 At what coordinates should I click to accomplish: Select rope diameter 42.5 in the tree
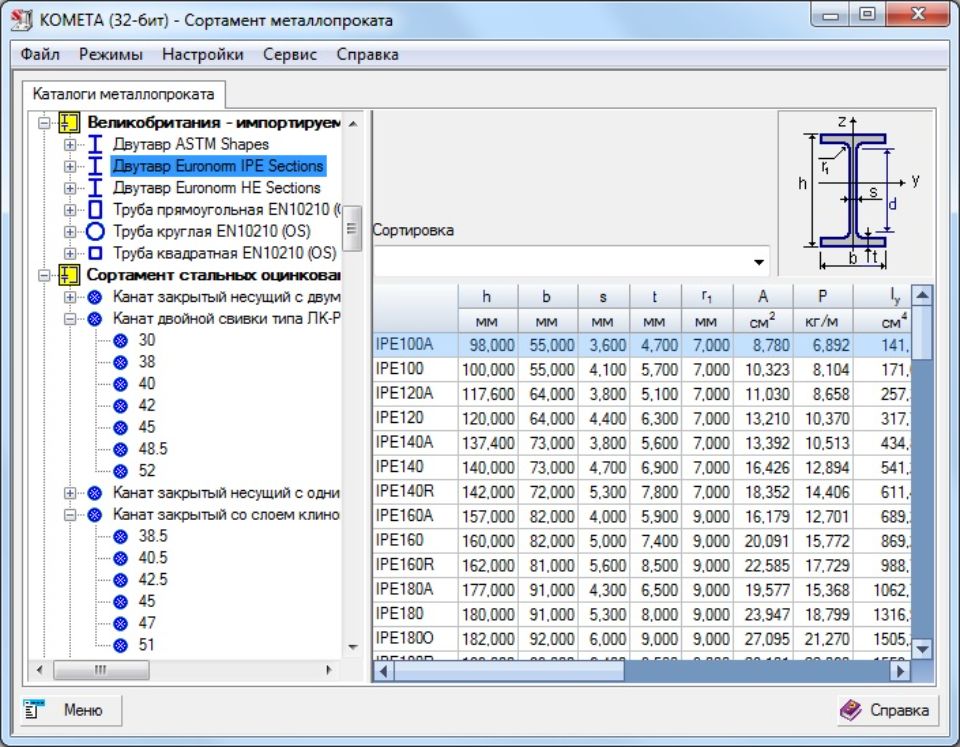point(153,580)
